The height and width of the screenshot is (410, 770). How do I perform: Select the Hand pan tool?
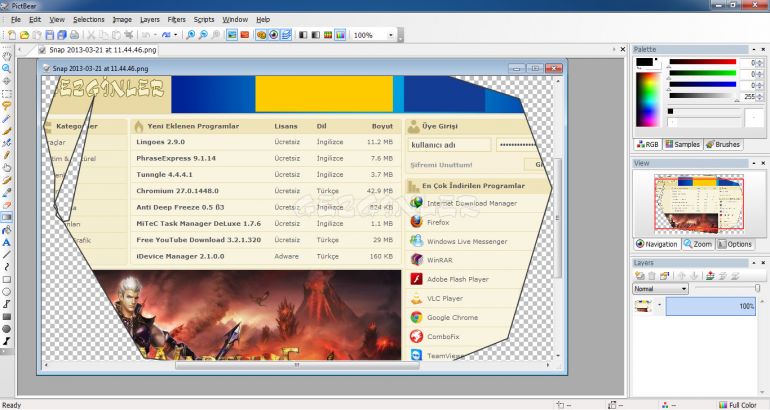[x=6, y=56]
